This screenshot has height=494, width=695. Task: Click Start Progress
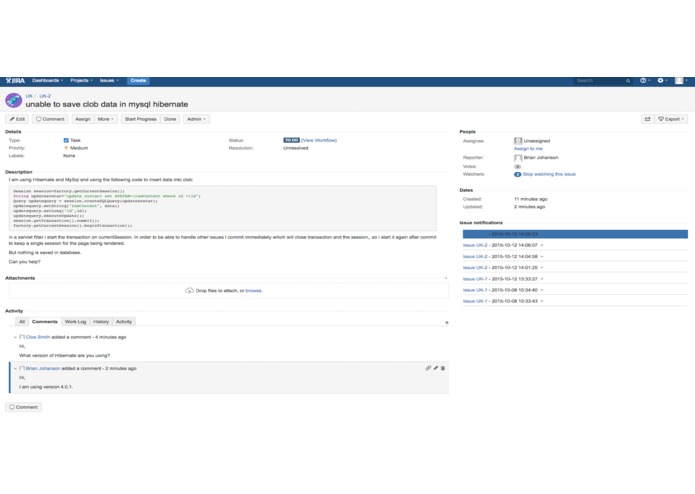(x=141, y=119)
